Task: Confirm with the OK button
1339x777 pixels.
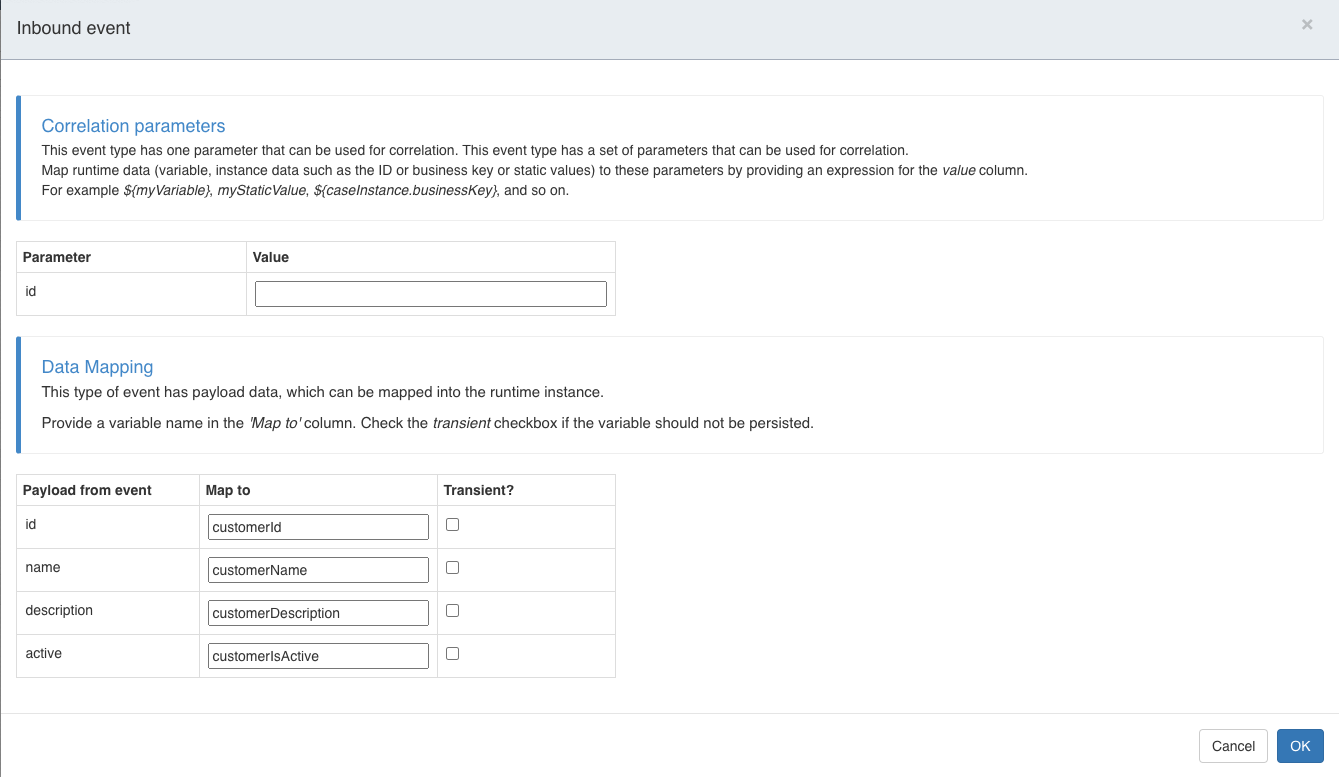Action: click(1299, 746)
